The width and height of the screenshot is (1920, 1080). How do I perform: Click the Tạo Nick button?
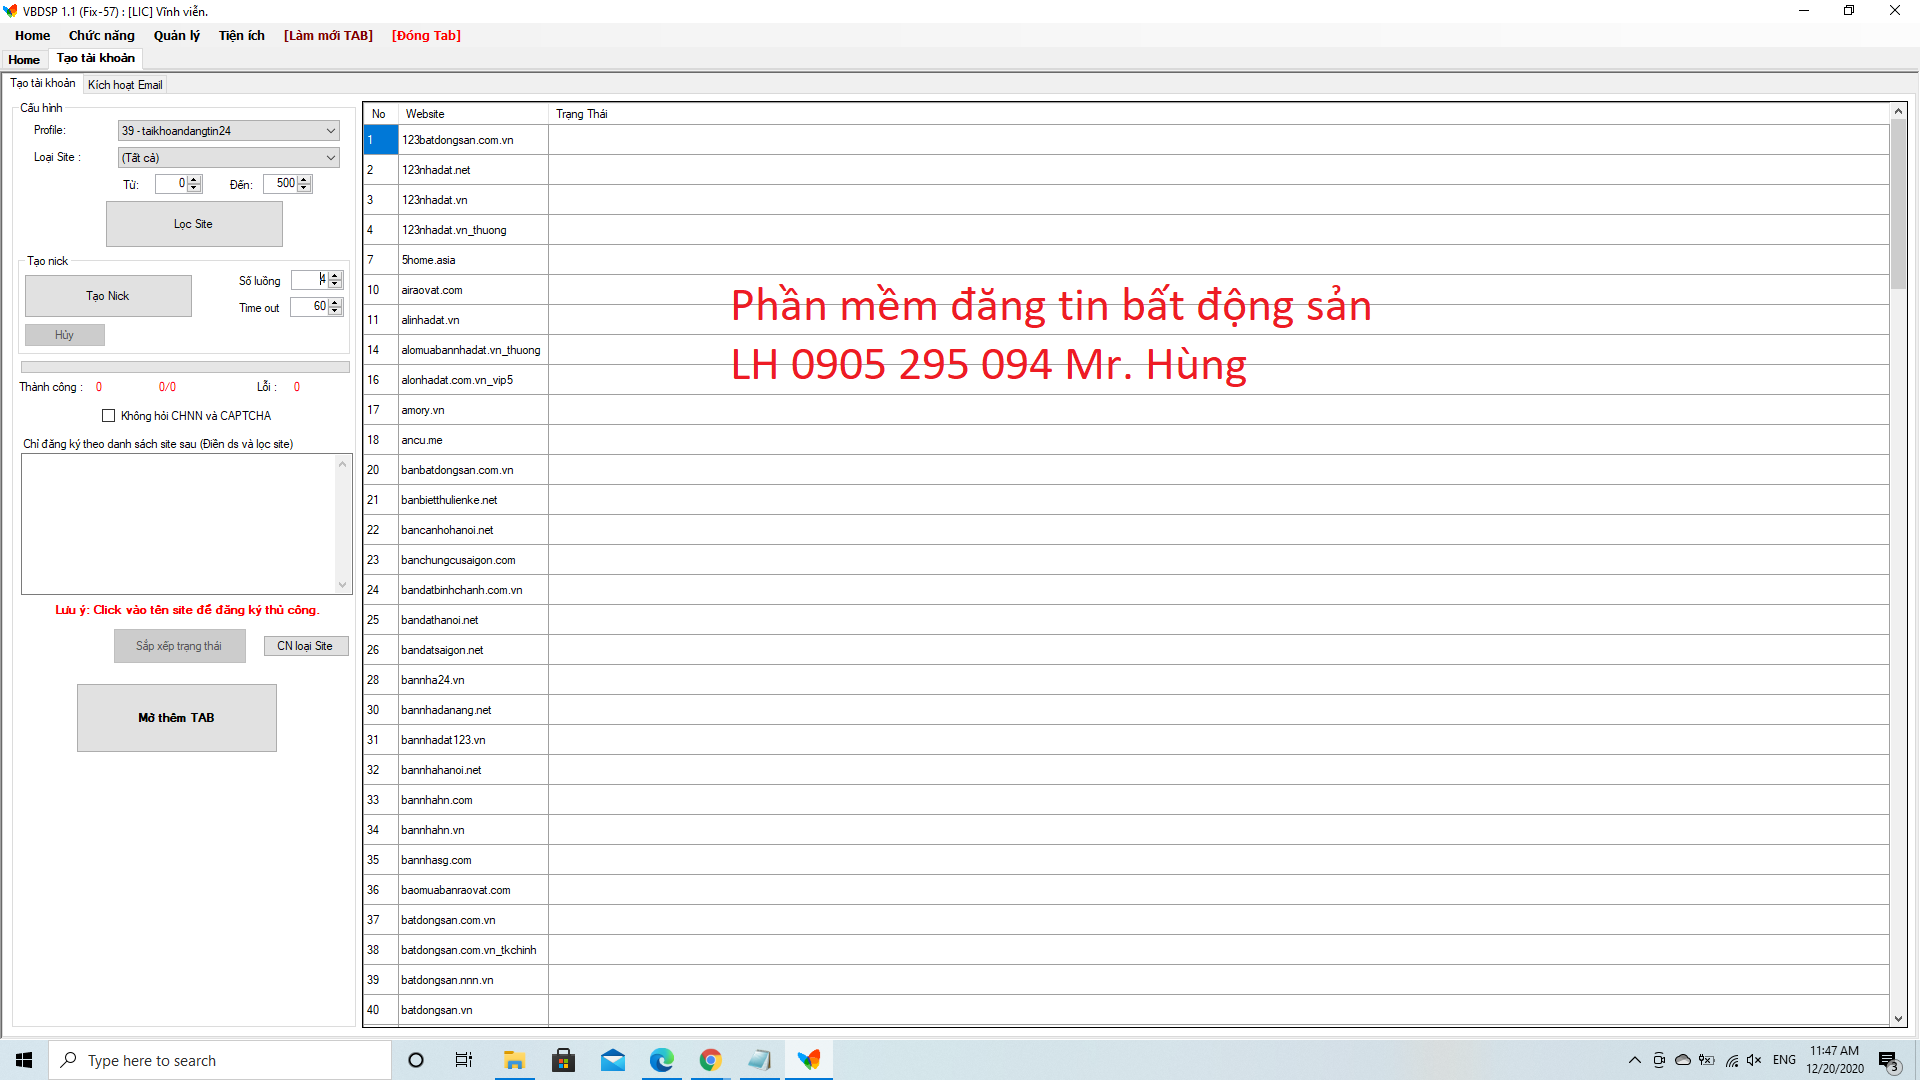108,296
